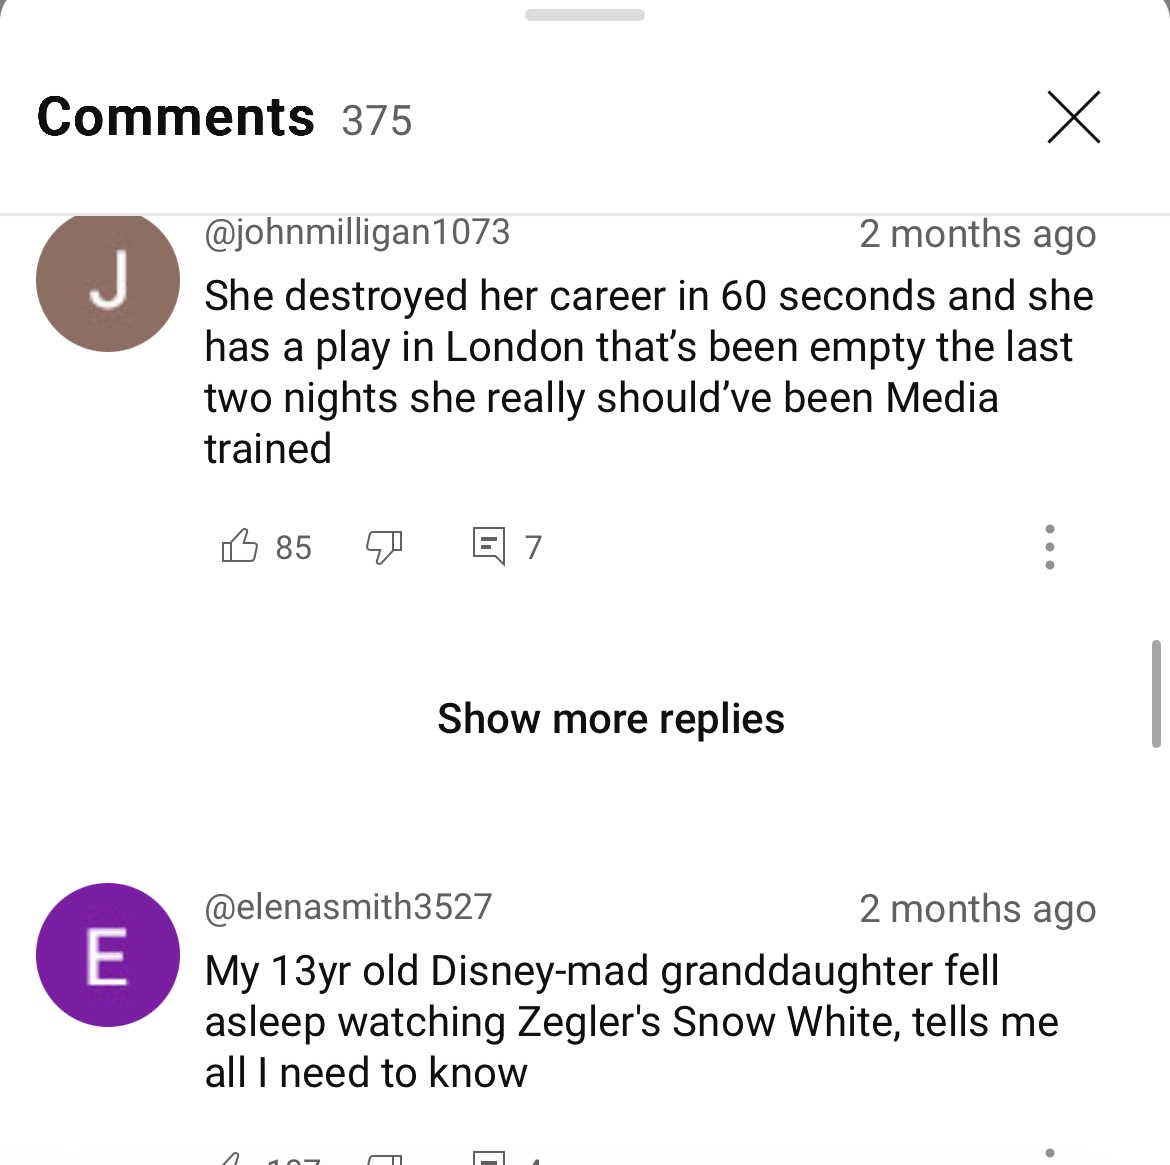Dislike johnmilligan1073's comment
This screenshot has width=1170, height=1165.
pyautogui.click(x=384, y=547)
